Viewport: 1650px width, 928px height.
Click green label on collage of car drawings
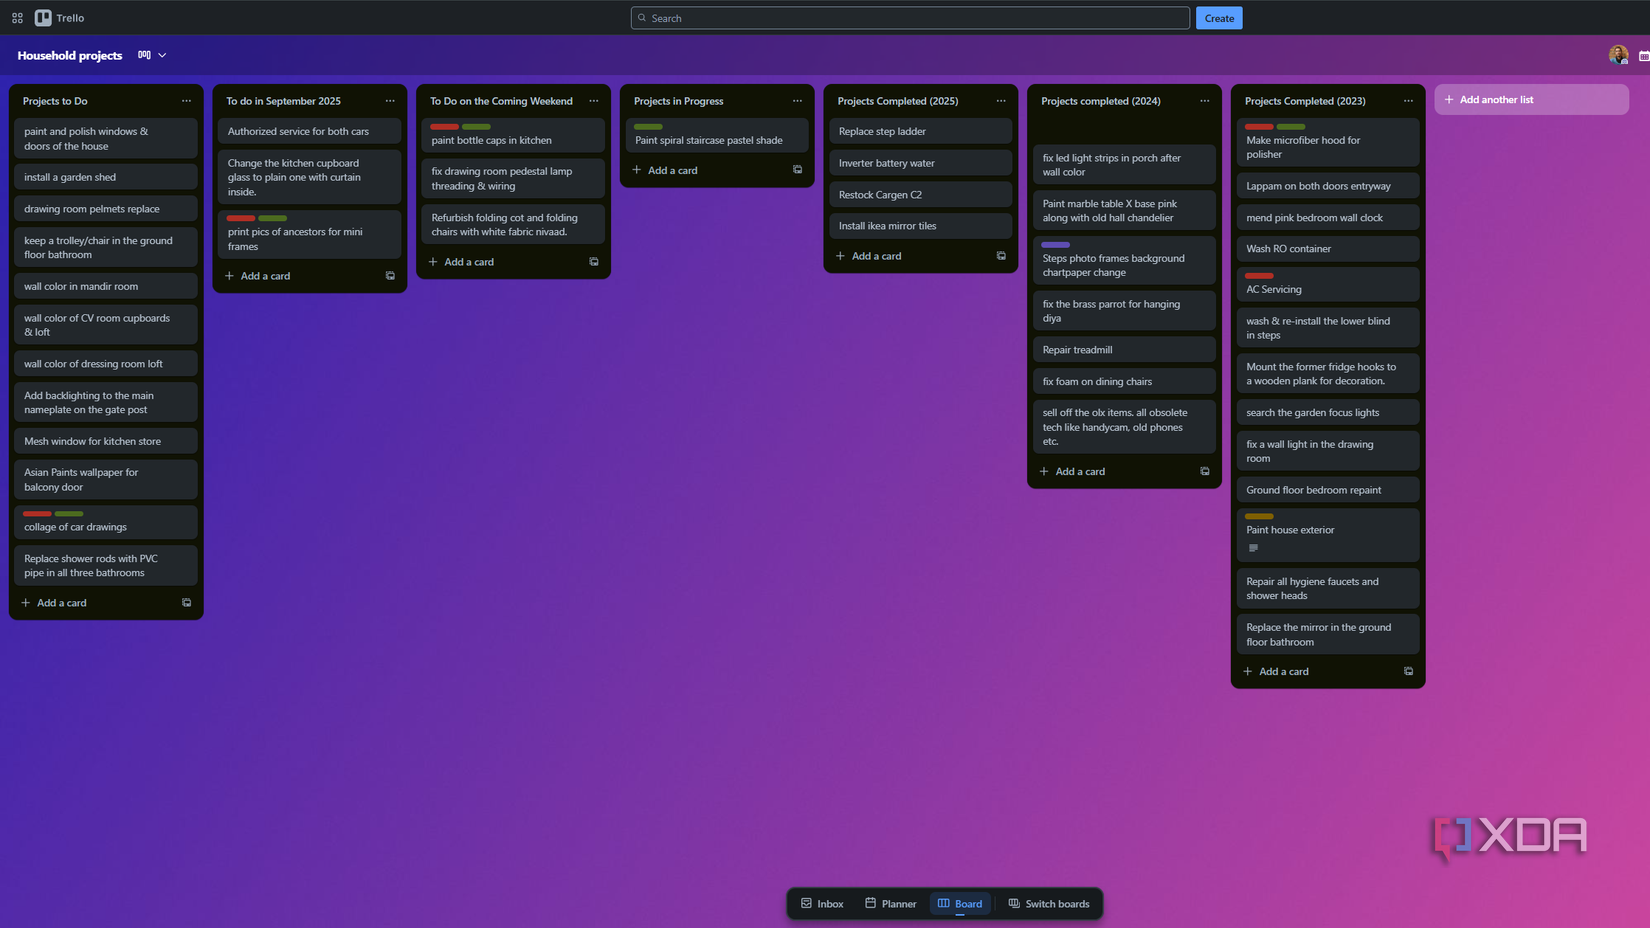click(69, 514)
